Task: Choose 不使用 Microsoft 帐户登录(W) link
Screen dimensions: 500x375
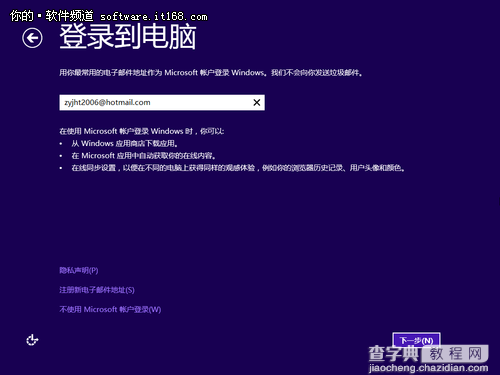Action: [110, 310]
